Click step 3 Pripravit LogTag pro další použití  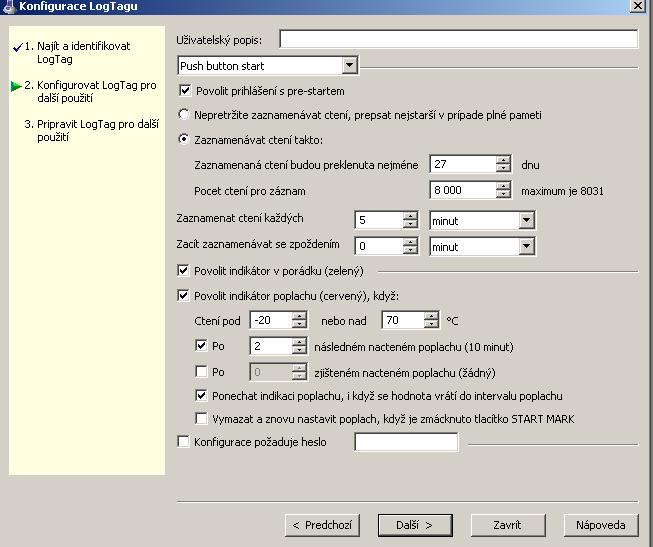(92, 130)
